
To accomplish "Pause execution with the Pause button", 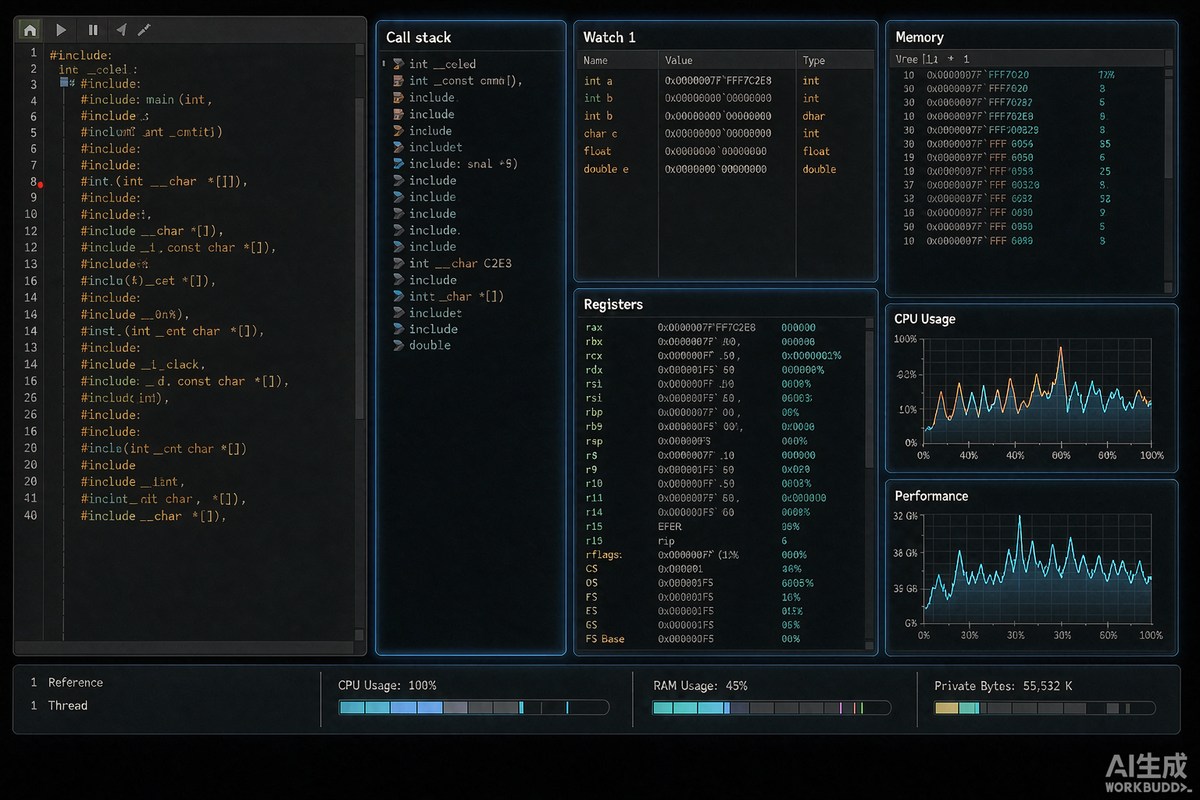I will pyautogui.click(x=93, y=30).
